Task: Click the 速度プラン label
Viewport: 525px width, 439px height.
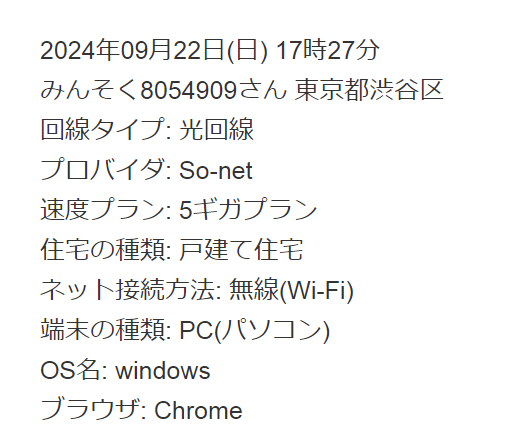Action: click(102, 209)
